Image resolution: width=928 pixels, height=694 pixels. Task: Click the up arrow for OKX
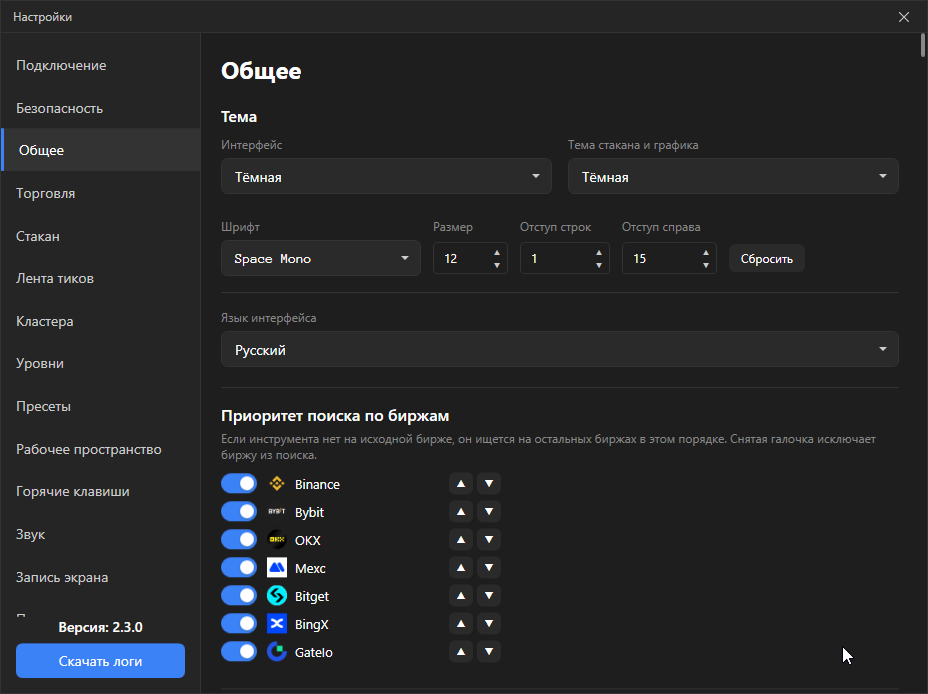460,540
